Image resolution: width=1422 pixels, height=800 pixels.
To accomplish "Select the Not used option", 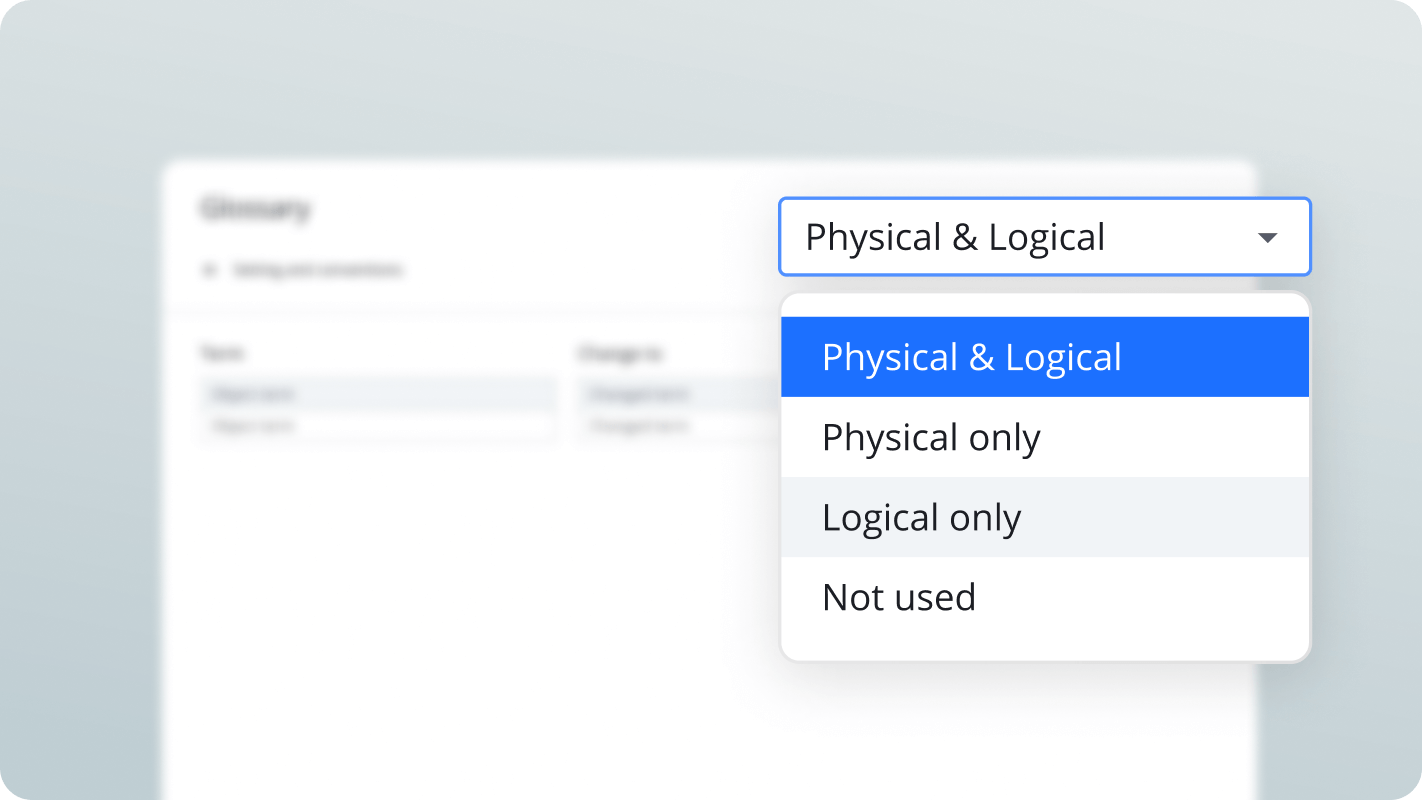I will [x=1044, y=597].
